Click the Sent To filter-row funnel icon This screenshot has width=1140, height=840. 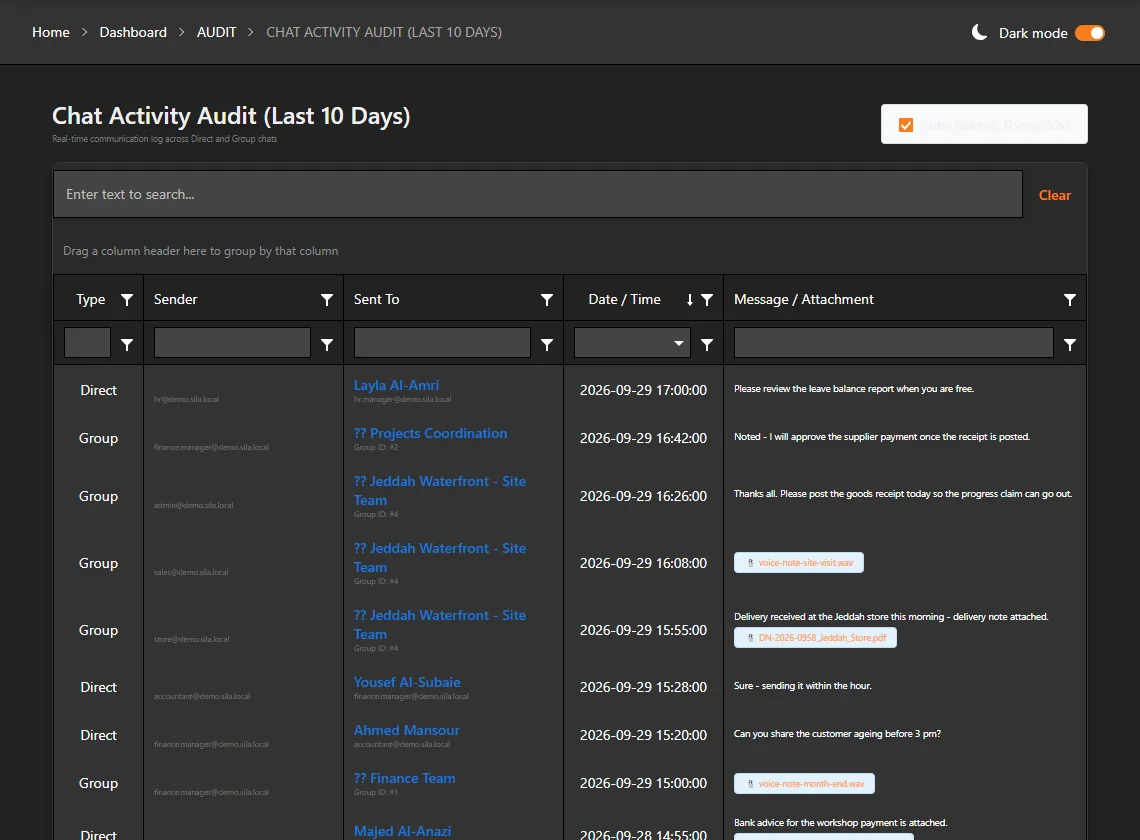click(x=547, y=345)
